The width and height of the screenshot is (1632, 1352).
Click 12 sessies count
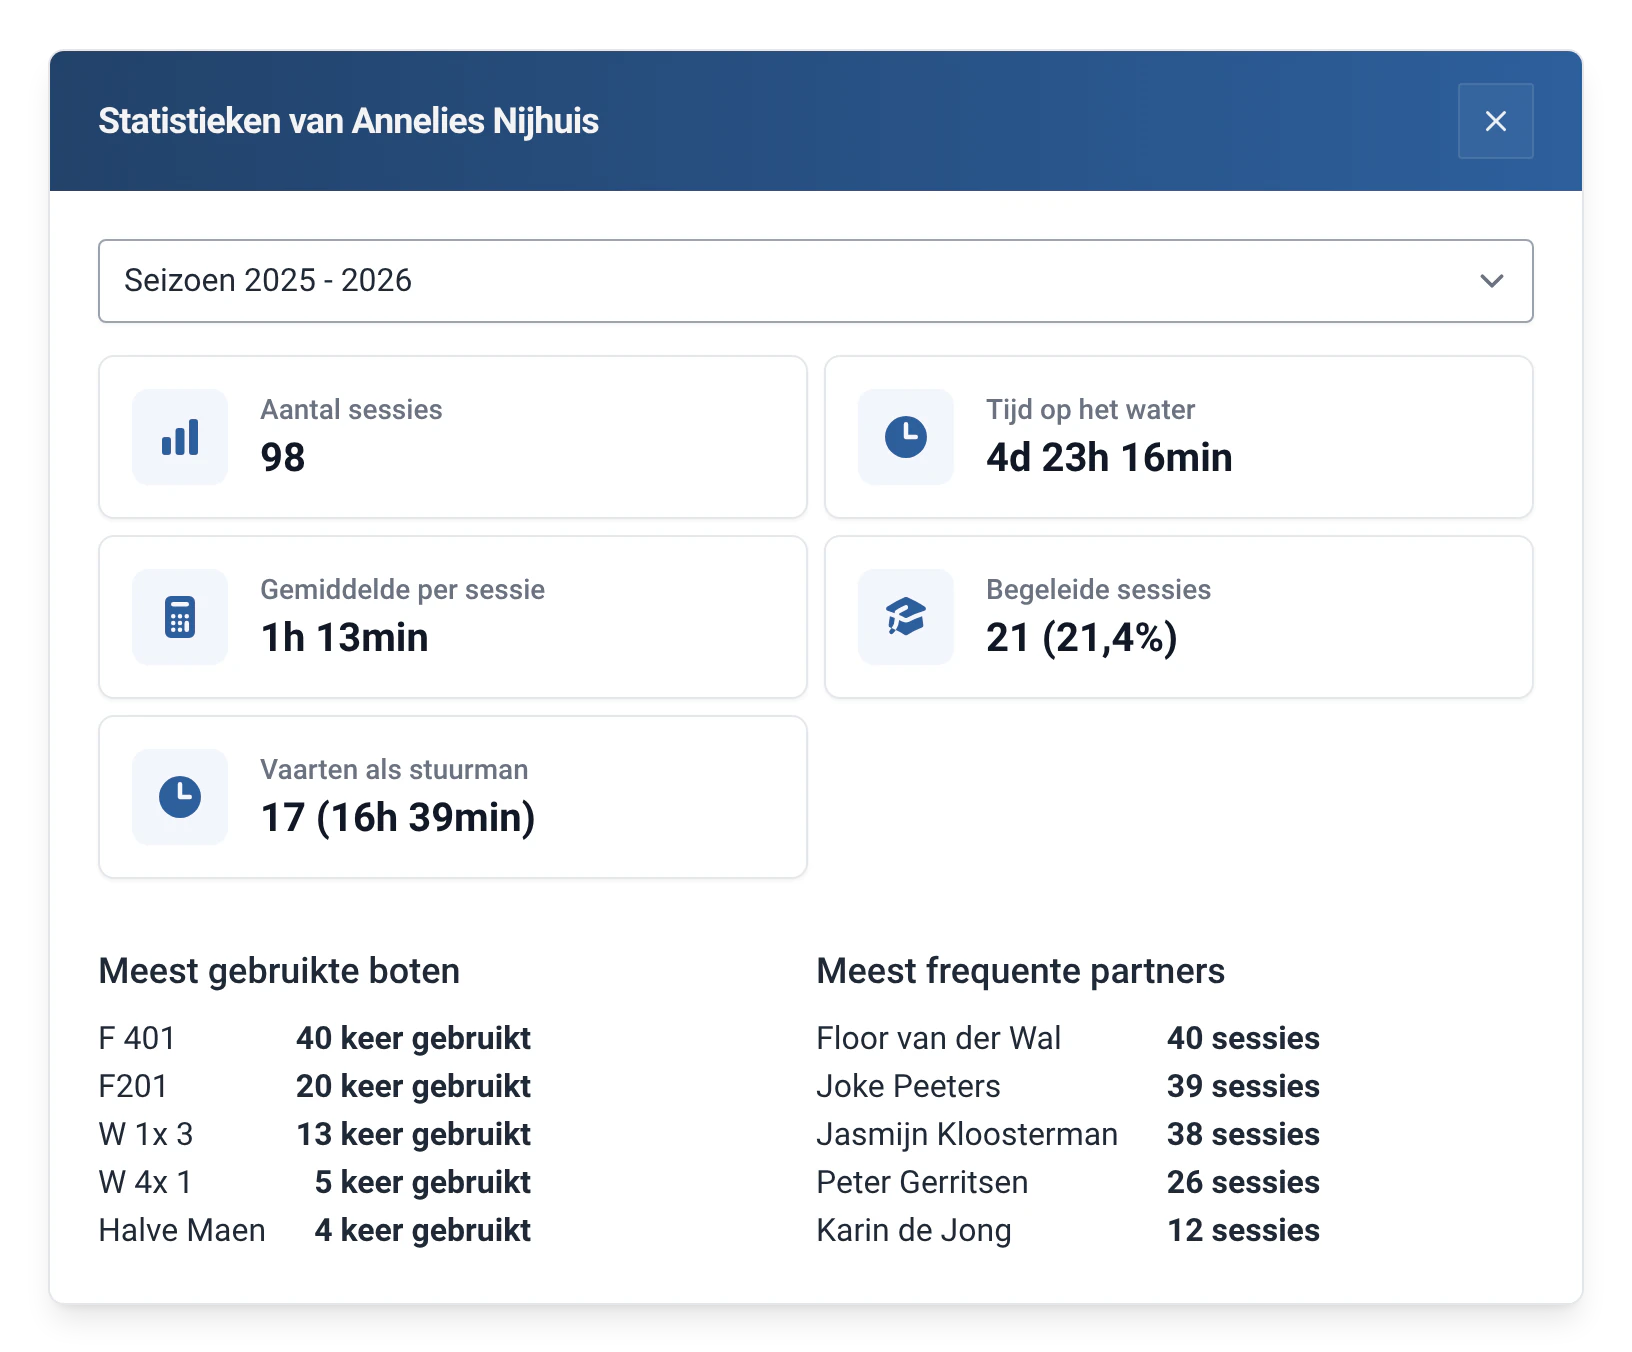(1243, 1230)
